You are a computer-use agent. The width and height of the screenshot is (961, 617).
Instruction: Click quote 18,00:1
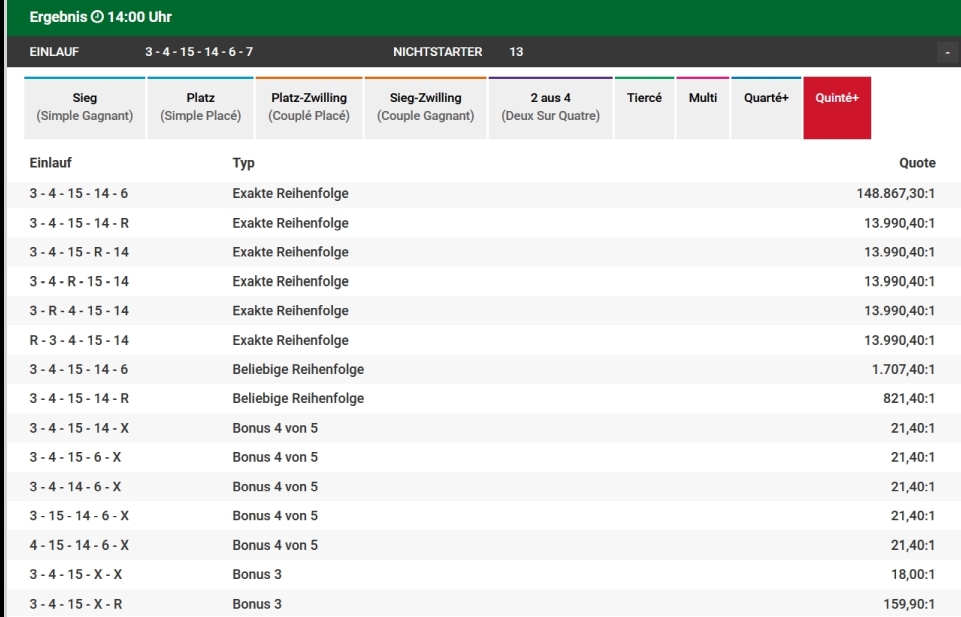pos(913,574)
